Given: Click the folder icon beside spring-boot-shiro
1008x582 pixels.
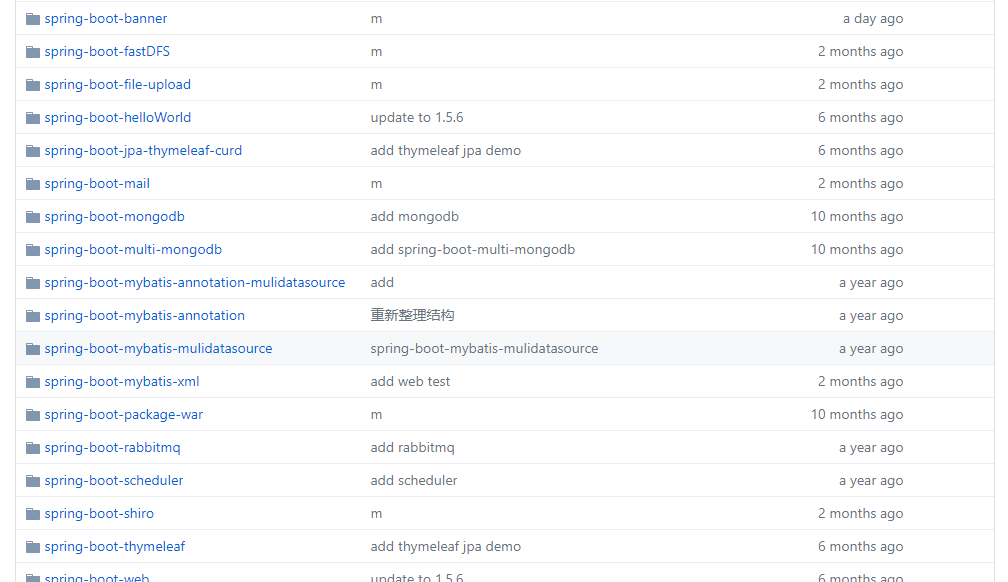Looking at the screenshot, I should (x=33, y=514).
